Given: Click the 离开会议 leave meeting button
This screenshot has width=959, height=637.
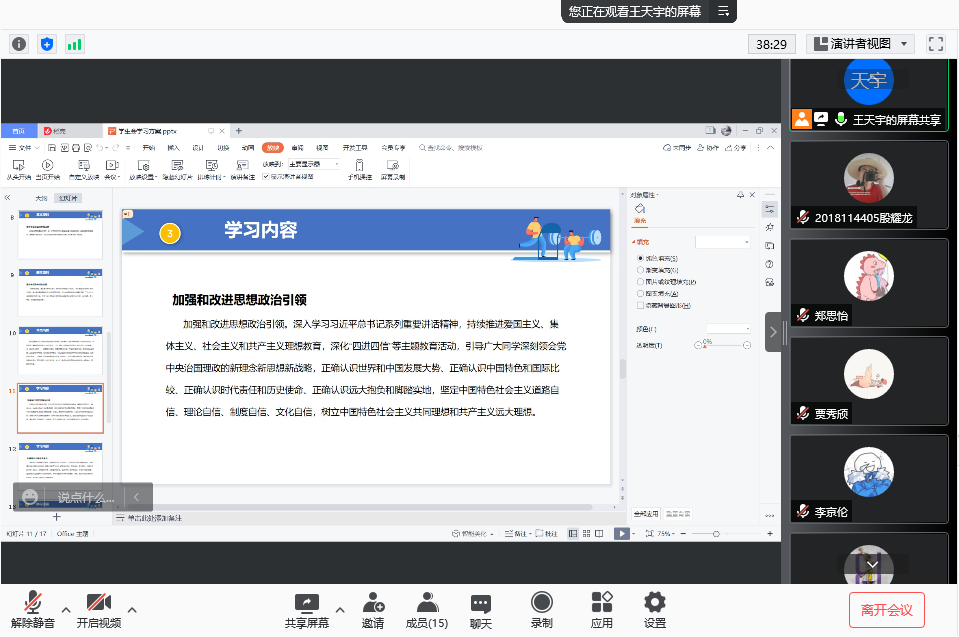Looking at the screenshot, I should tap(886, 609).
